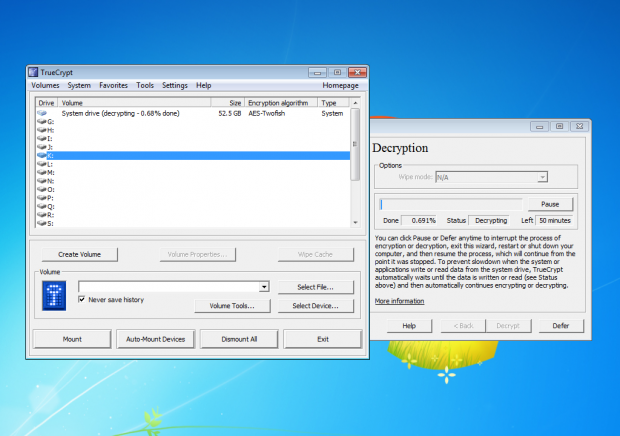Screen dimensions: 620x436
Task: Click the Decrypt button in wizard
Action: pyautogui.click(x=508, y=326)
